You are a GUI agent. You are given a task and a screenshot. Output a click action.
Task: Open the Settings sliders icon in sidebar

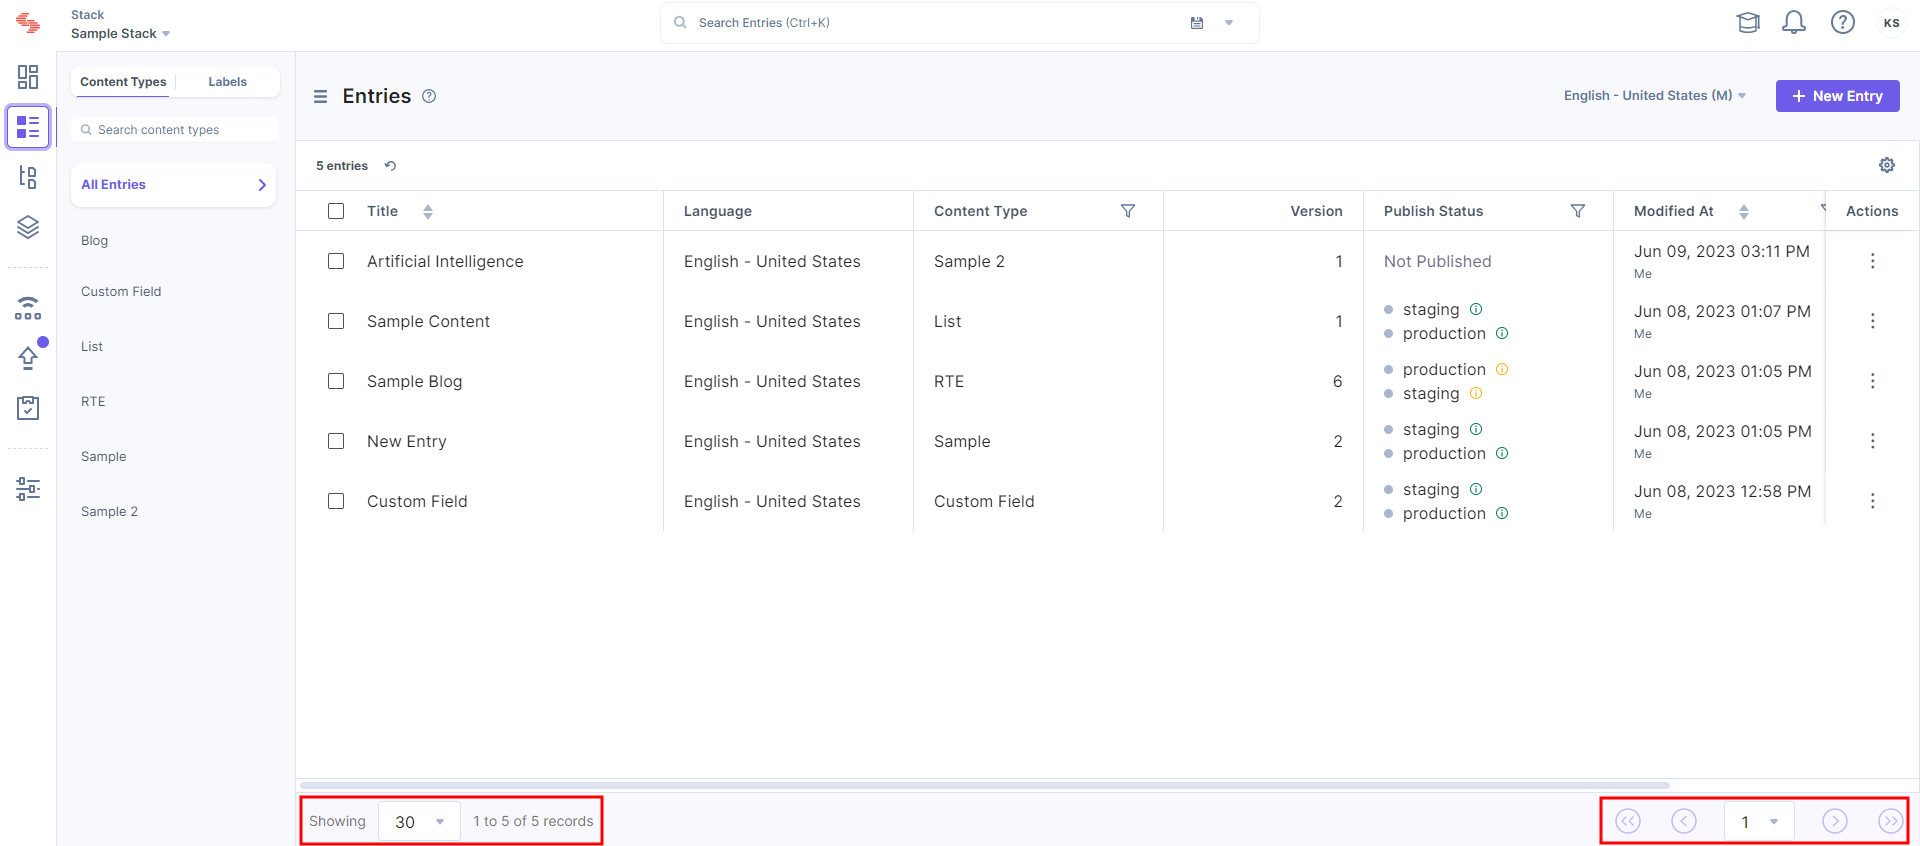pos(28,489)
